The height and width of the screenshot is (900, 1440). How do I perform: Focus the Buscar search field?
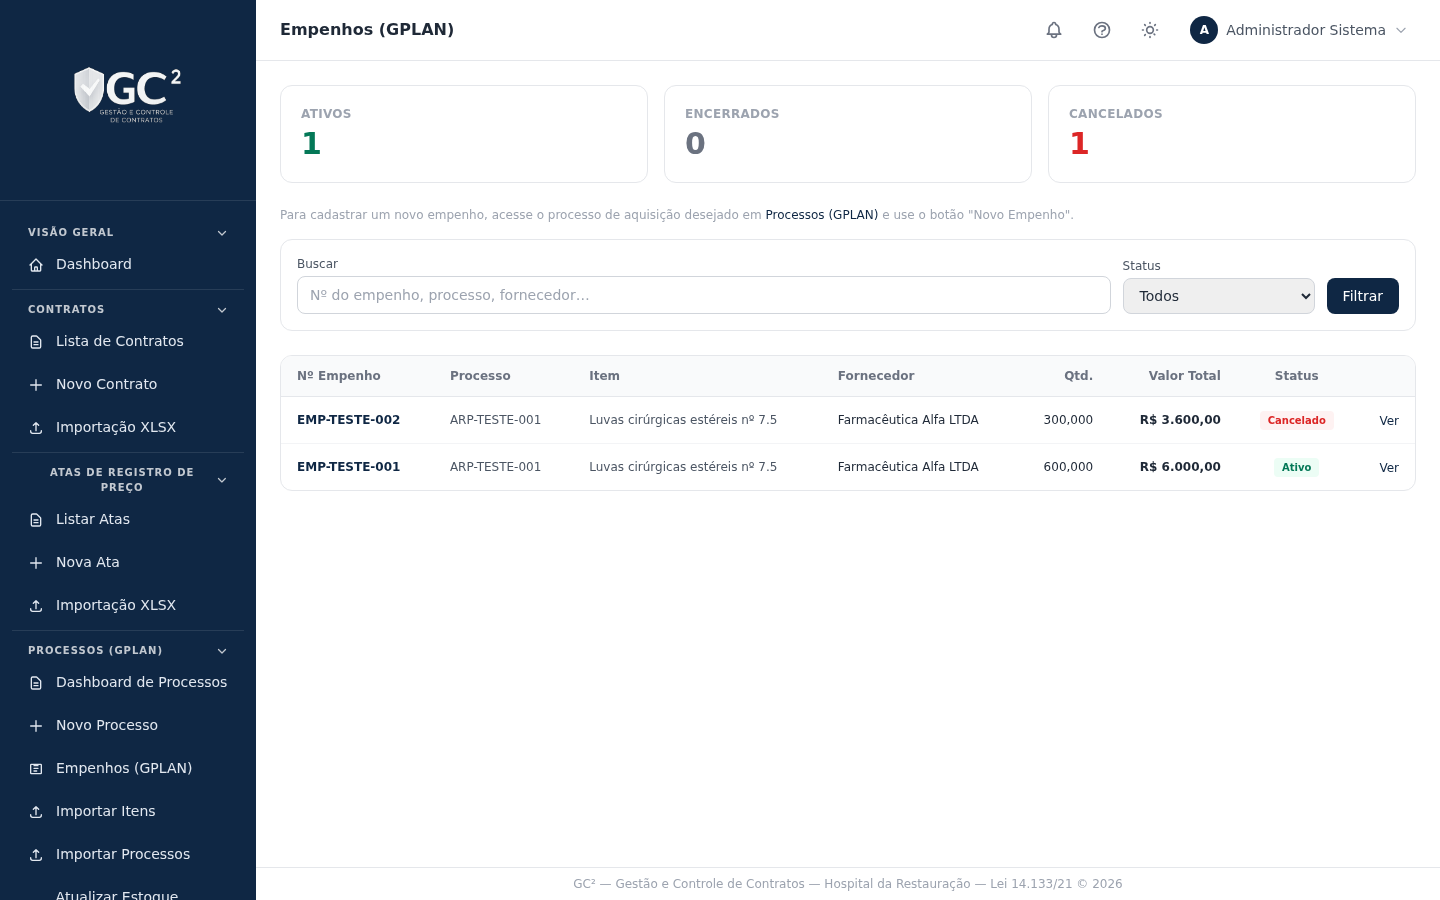(x=704, y=295)
